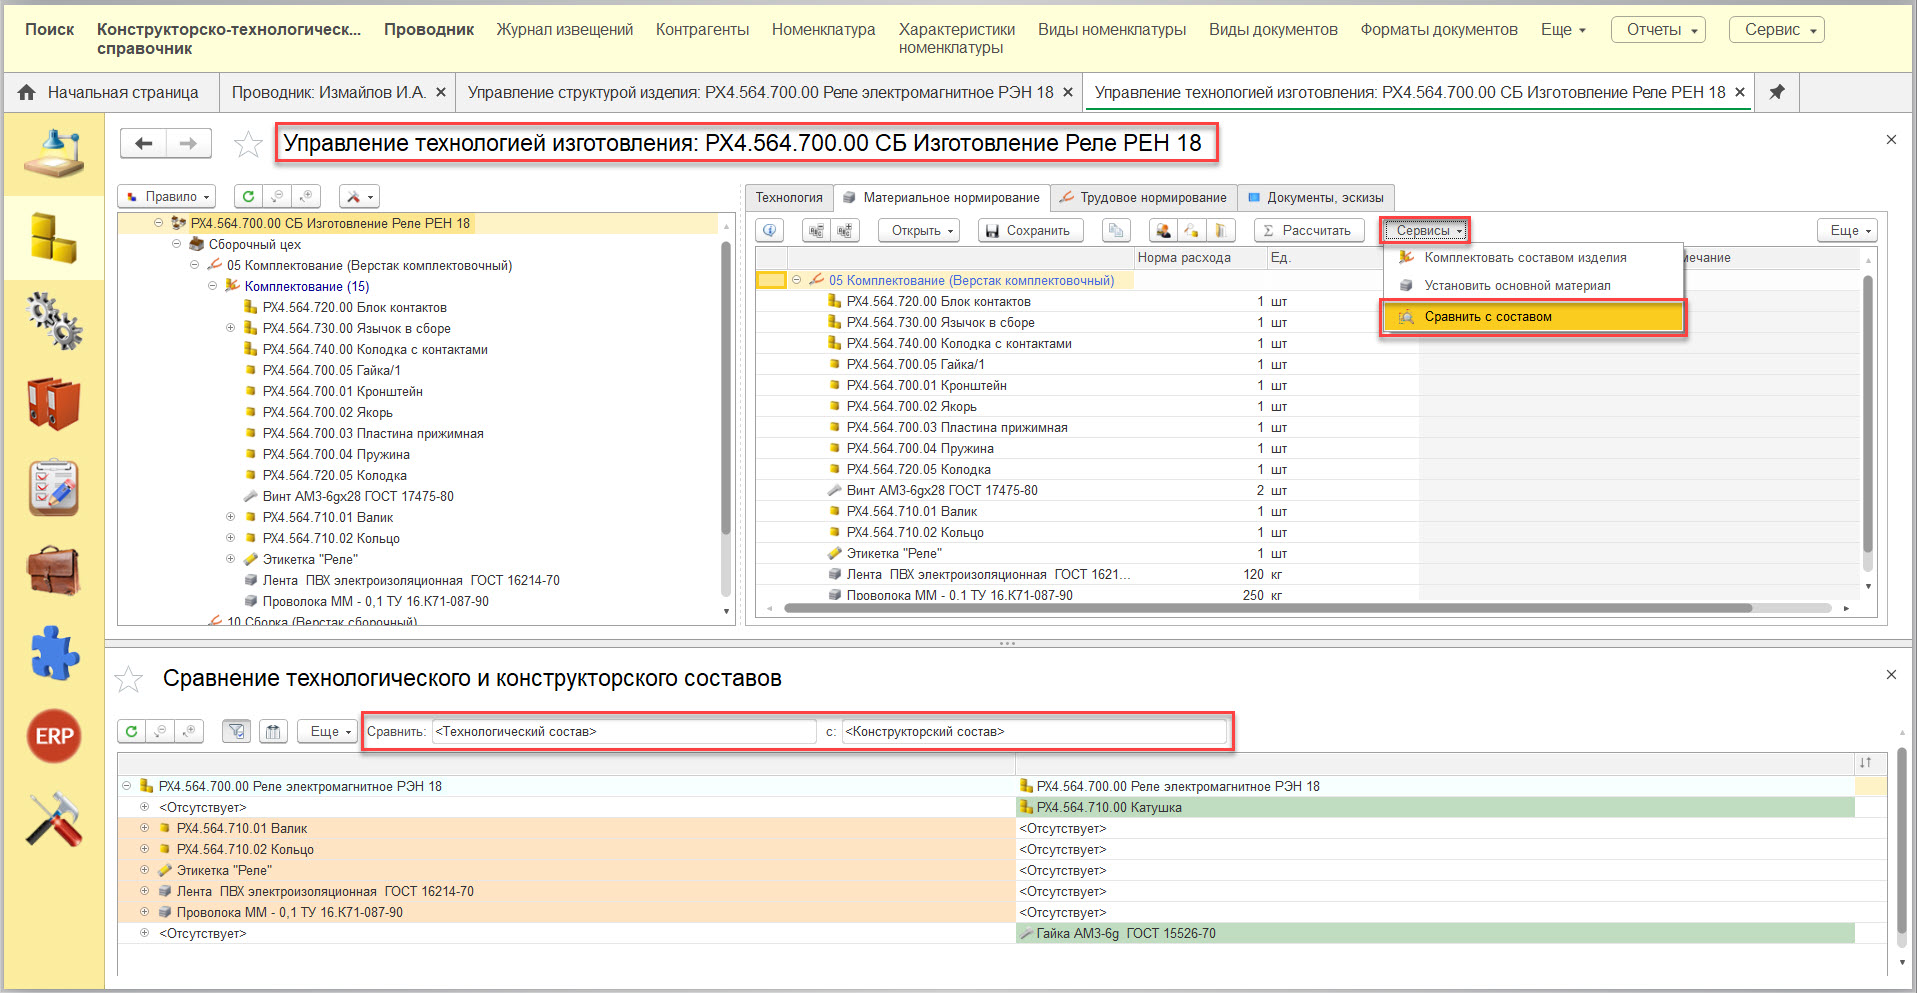
Task: Expand the РХ4.564.710.01 Валик comparison row
Action: point(144,828)
